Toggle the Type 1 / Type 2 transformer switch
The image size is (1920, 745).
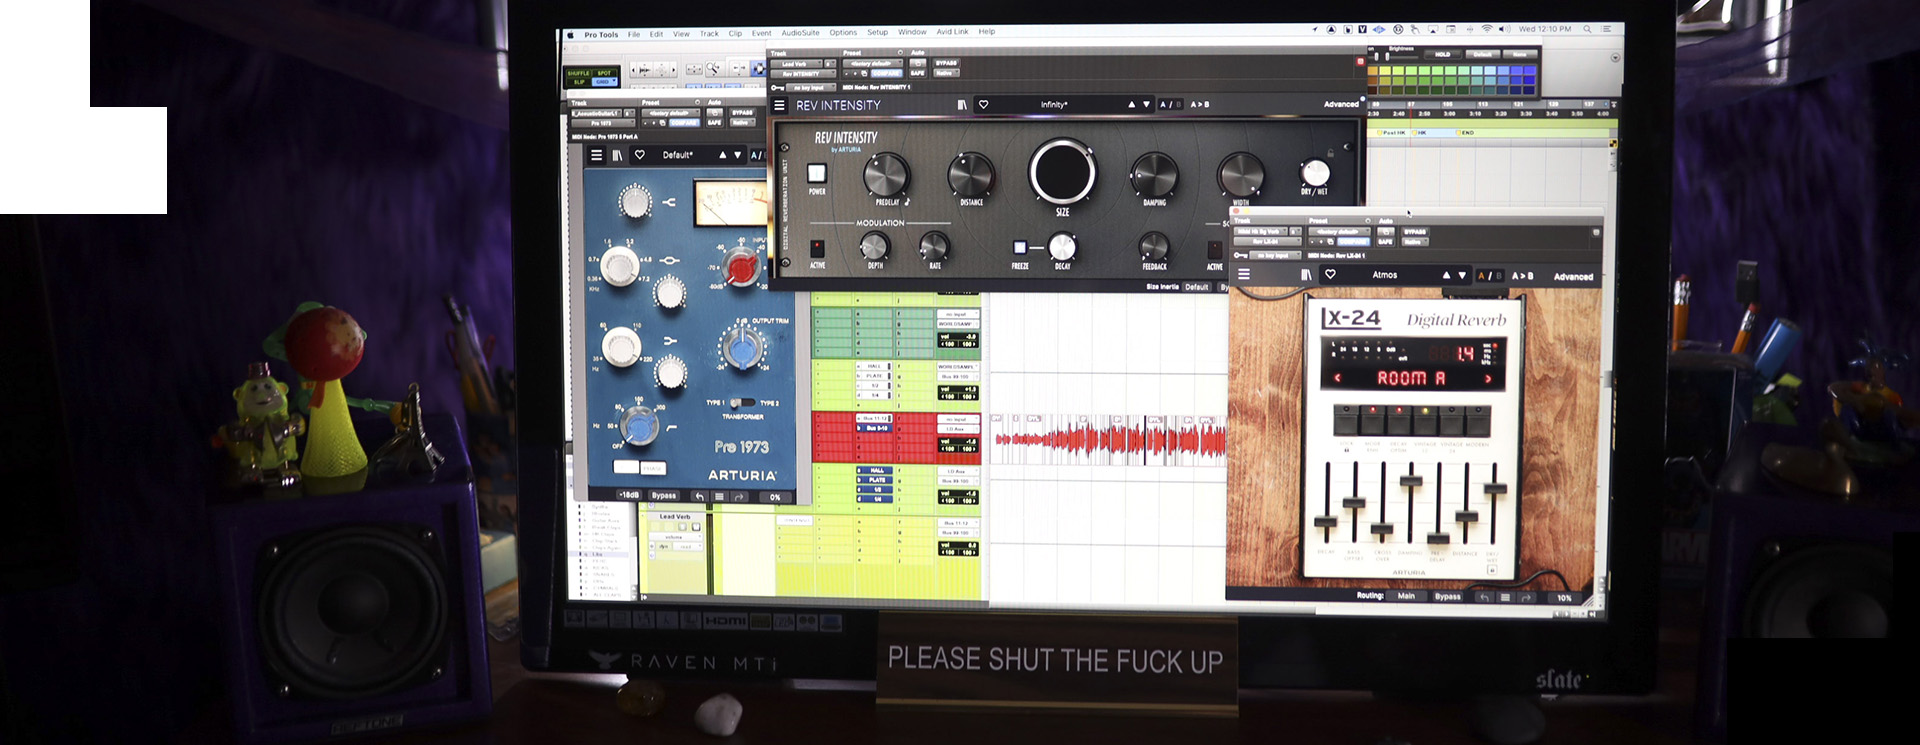742,403
